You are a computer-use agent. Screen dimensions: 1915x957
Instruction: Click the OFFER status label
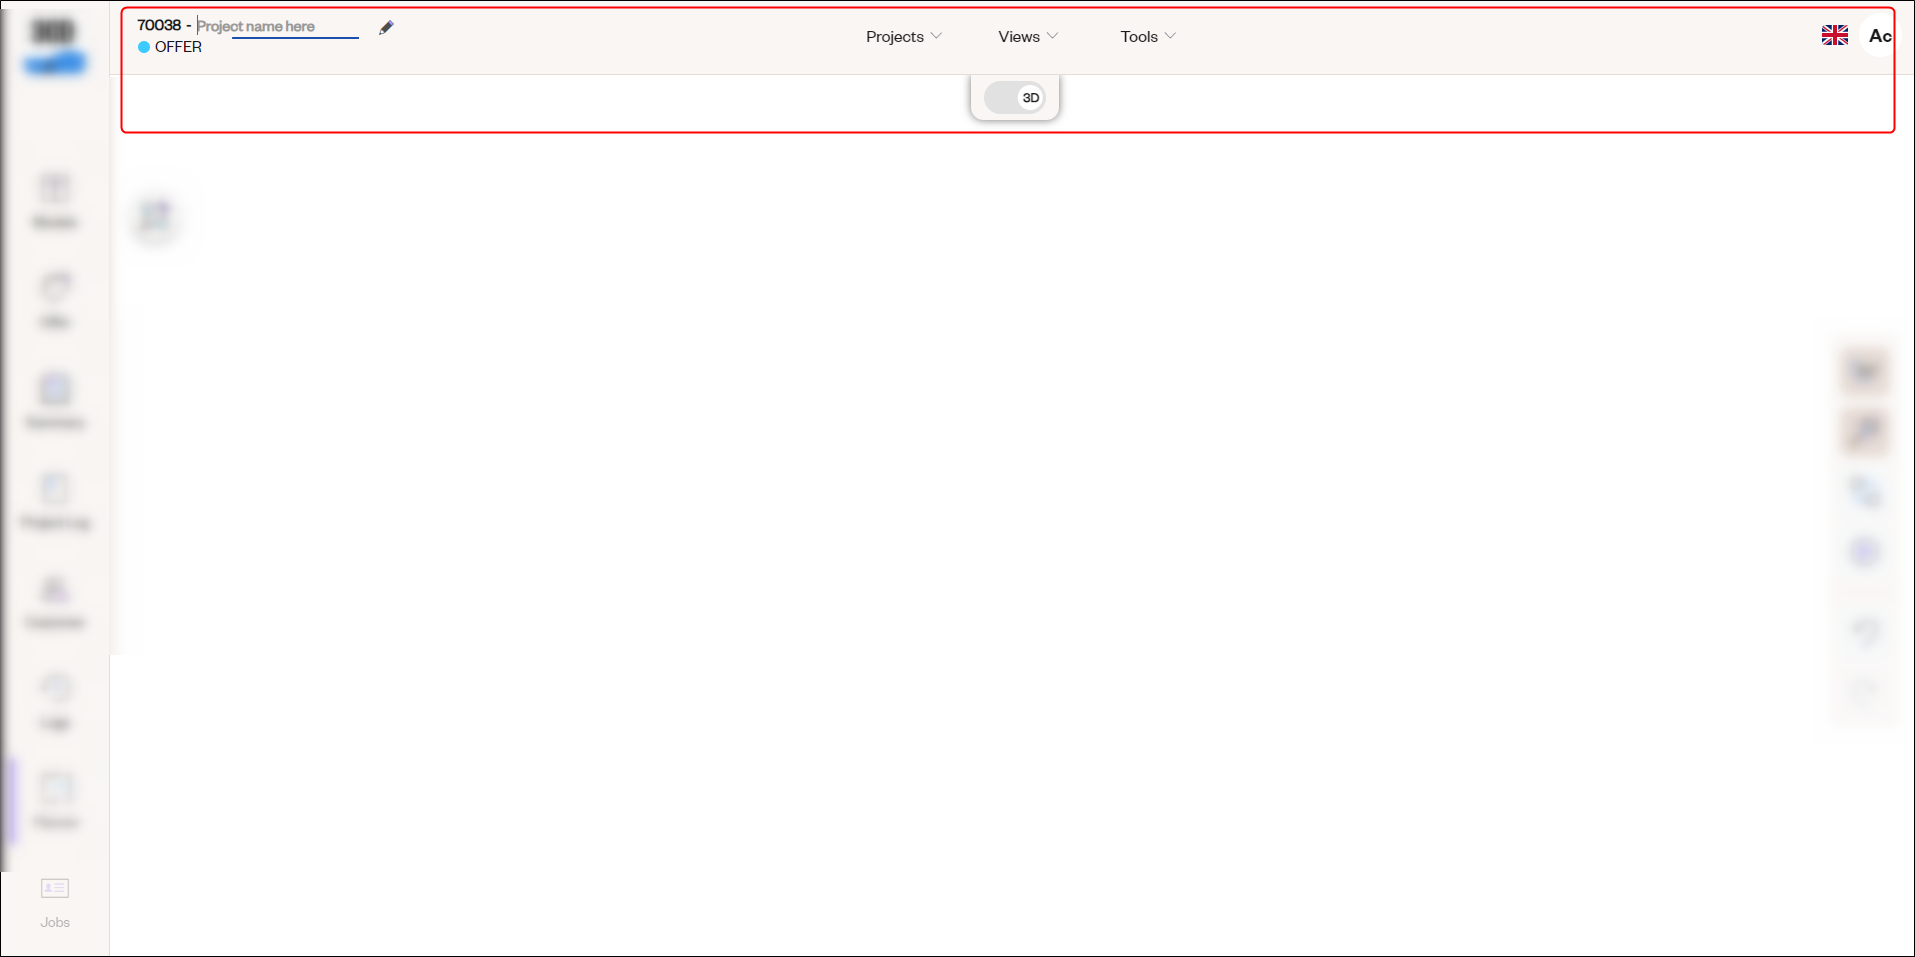tap(178, 47)
